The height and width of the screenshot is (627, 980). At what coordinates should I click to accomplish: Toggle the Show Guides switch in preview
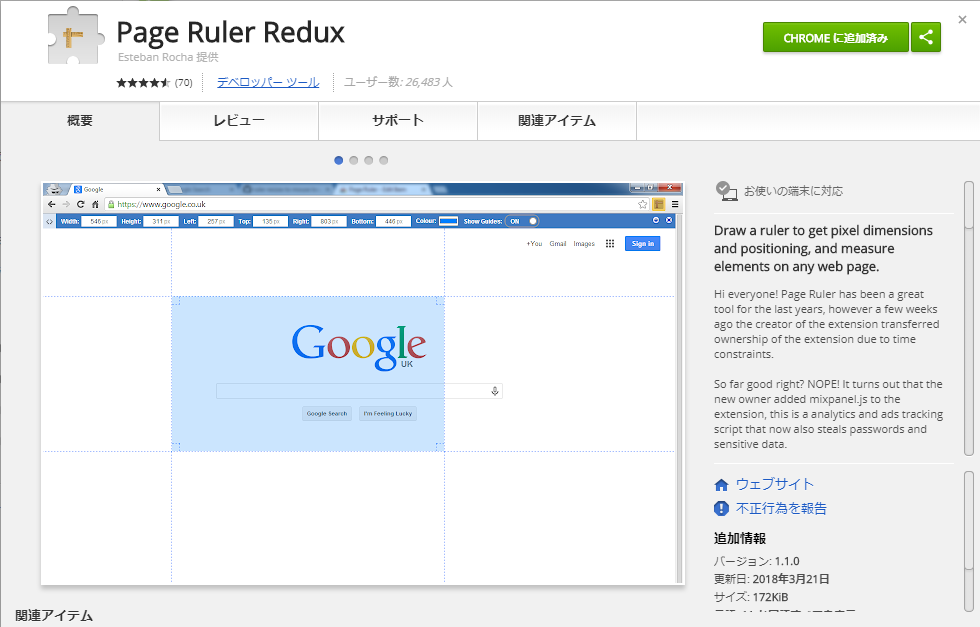pos(526,221)
